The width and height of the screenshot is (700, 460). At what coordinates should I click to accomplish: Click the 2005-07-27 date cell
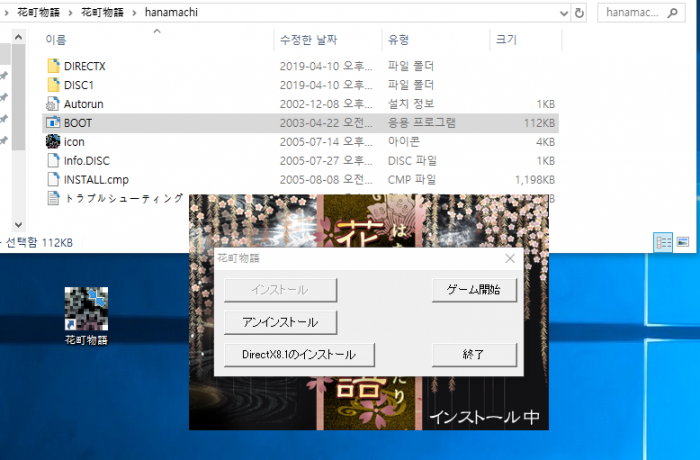click(326, 161)
